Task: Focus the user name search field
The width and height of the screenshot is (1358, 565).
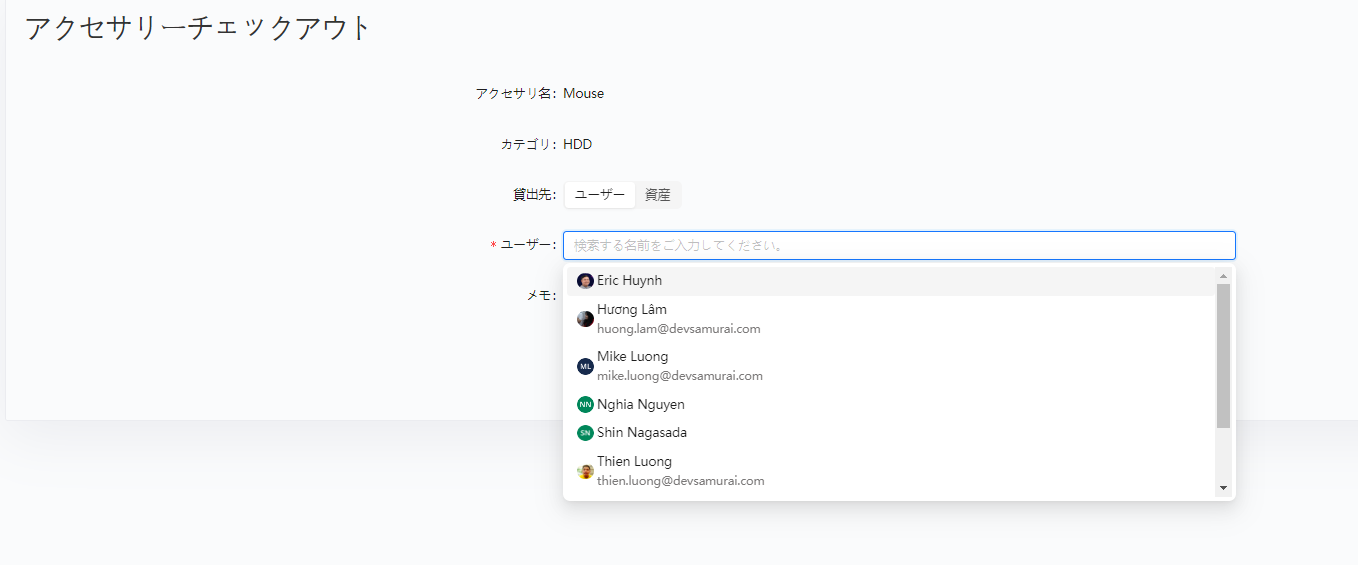Action: [x=898, y=246]
